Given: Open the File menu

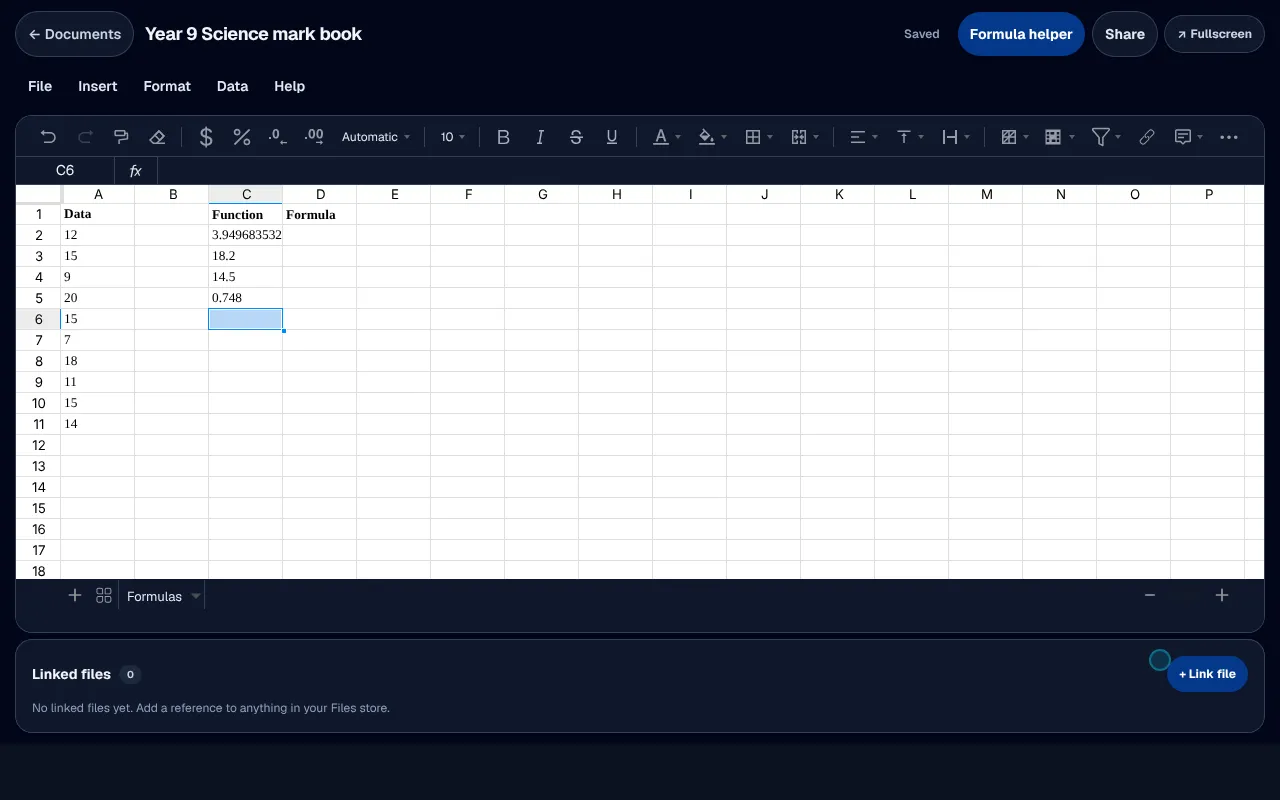Looking at the screenshot, I should pyautogui.click(x=40, y=86).
